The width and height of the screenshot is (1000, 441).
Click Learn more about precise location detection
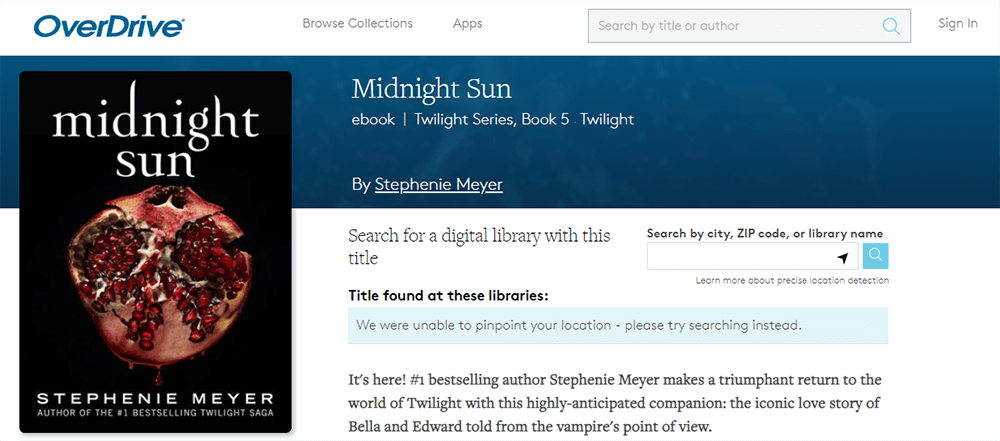pos(792,281)
